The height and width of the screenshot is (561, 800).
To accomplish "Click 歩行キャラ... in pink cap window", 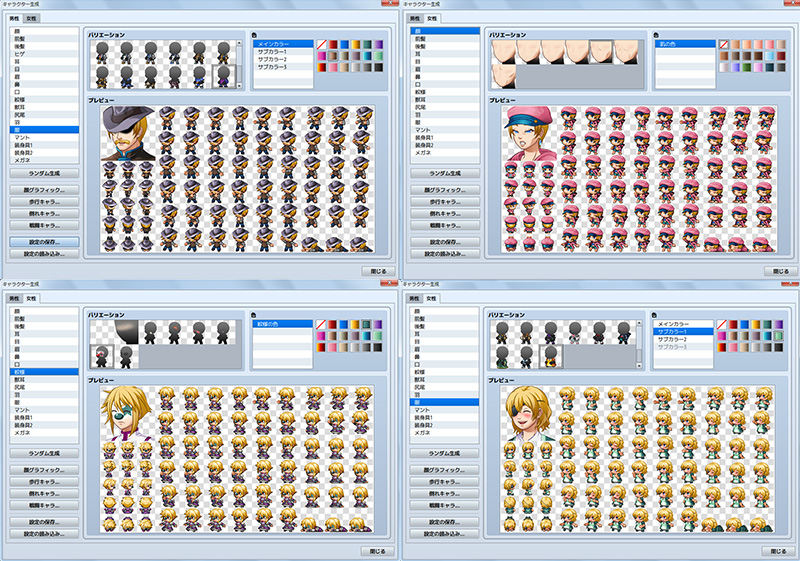I will [x=445, y=201].
